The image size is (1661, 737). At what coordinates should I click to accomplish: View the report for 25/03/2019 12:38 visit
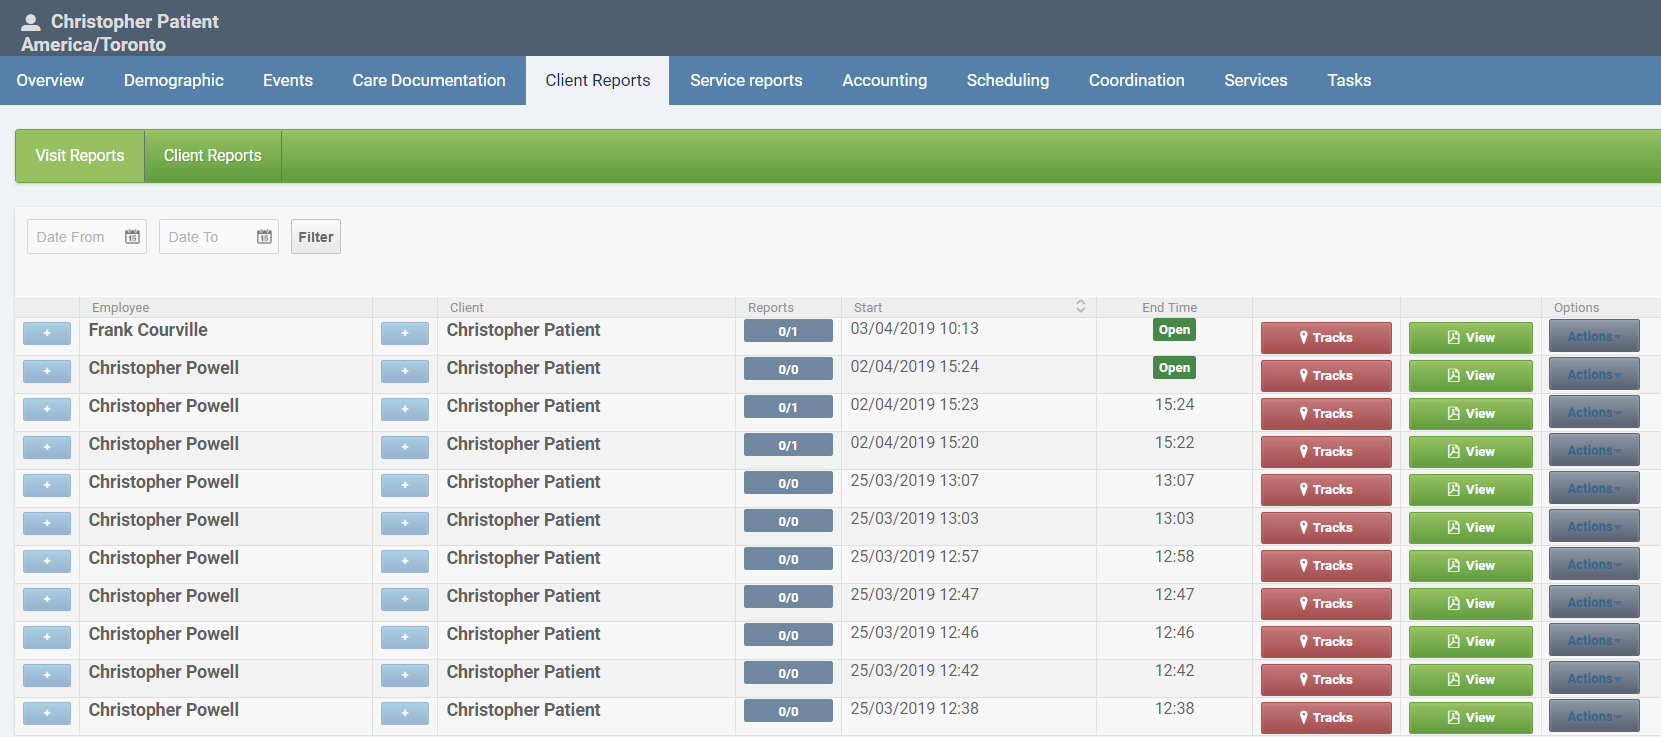(1470, 718)
